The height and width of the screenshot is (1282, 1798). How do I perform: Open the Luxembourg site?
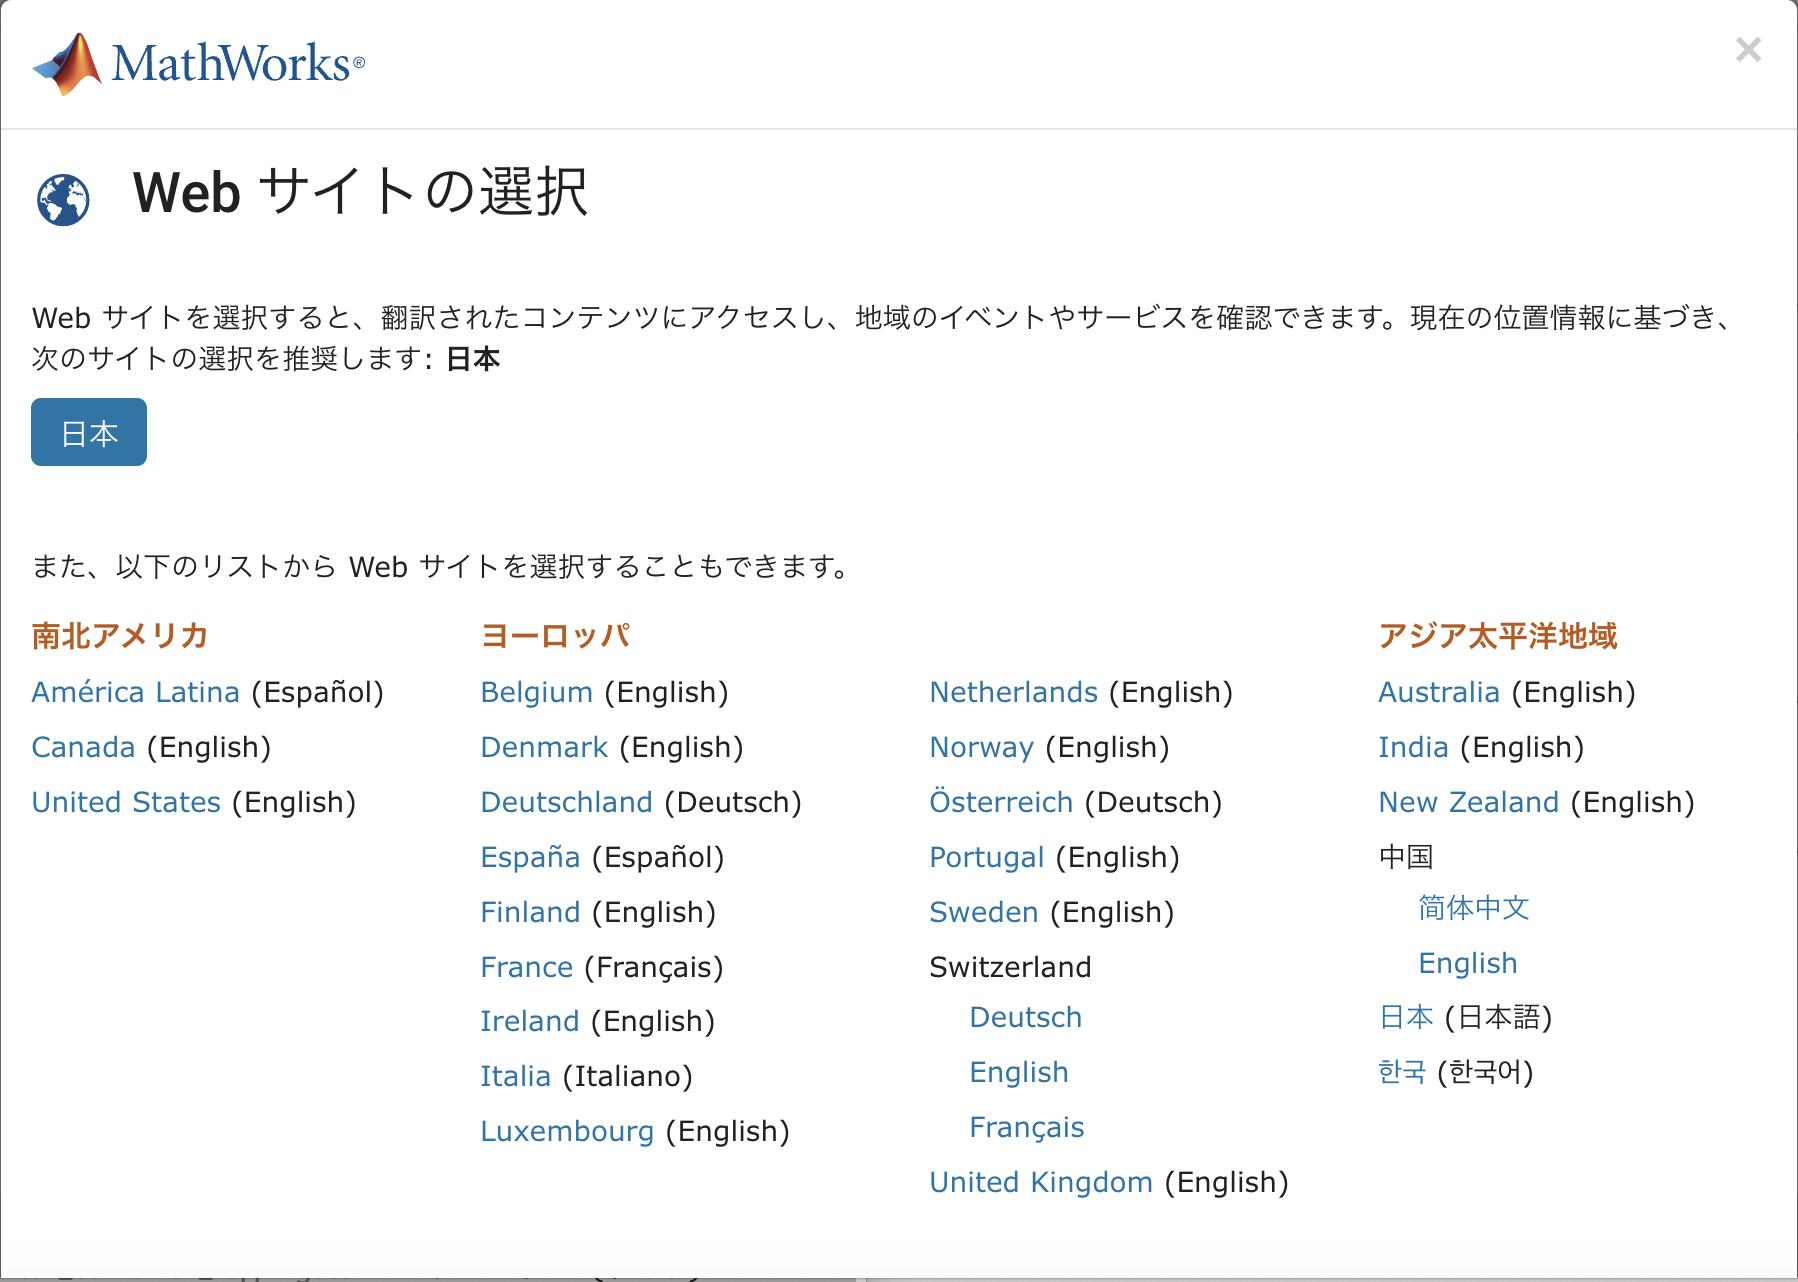pos(567,1131)
